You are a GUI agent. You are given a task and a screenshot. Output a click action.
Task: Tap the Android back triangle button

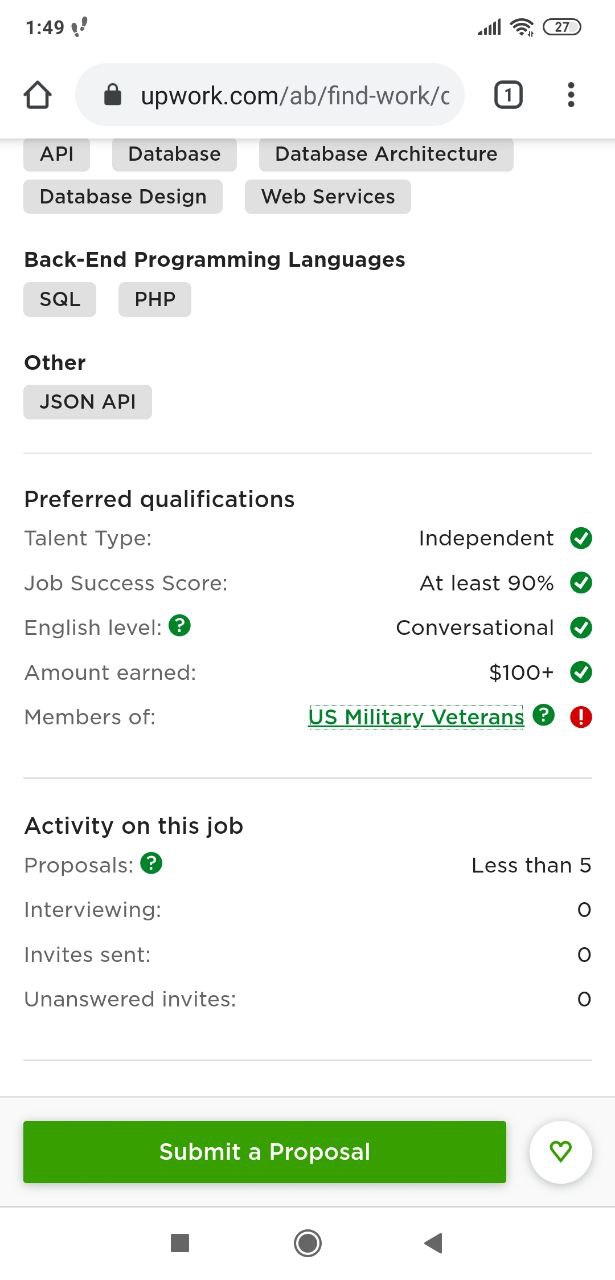(x=433, y=1243)
